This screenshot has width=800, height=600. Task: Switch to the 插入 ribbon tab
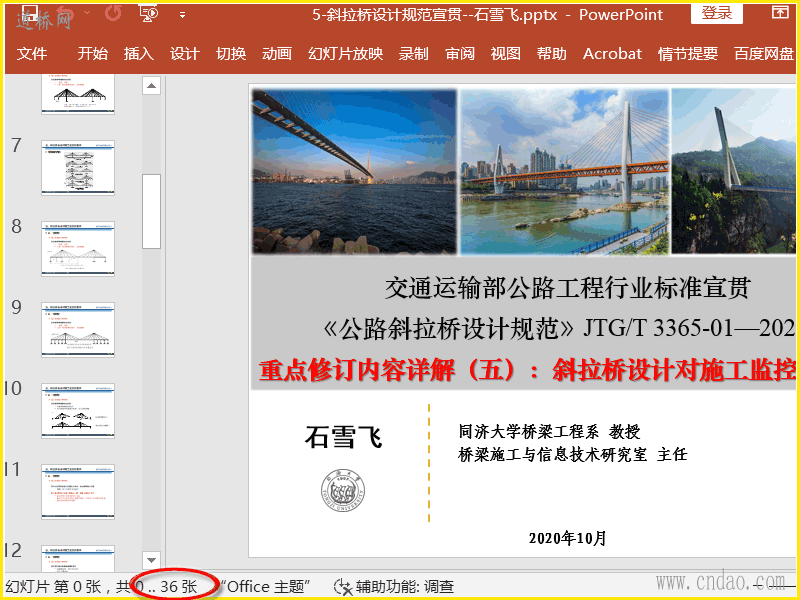[139, 54]
